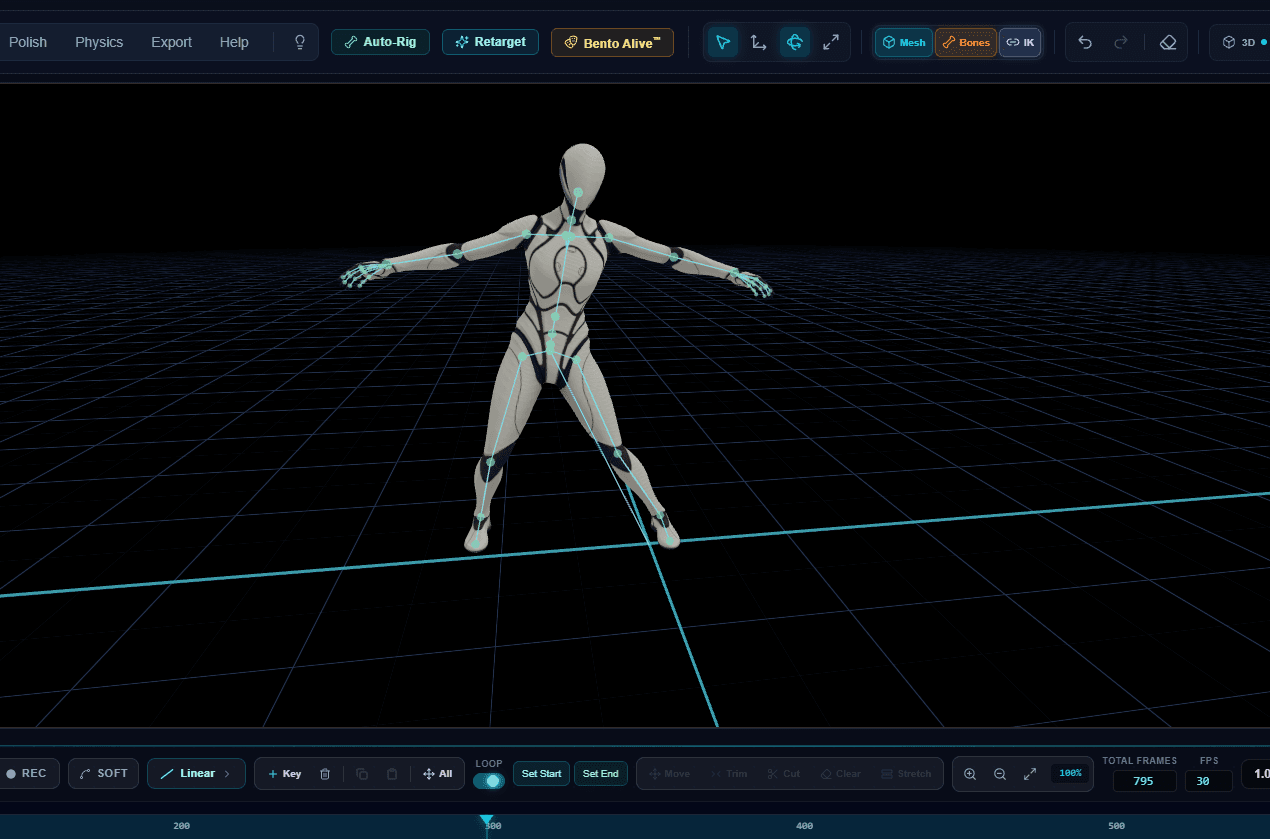The height and width of the screenshot is (839, 1270).
Task: Select the head bone joint
Action: click(577, 192)
